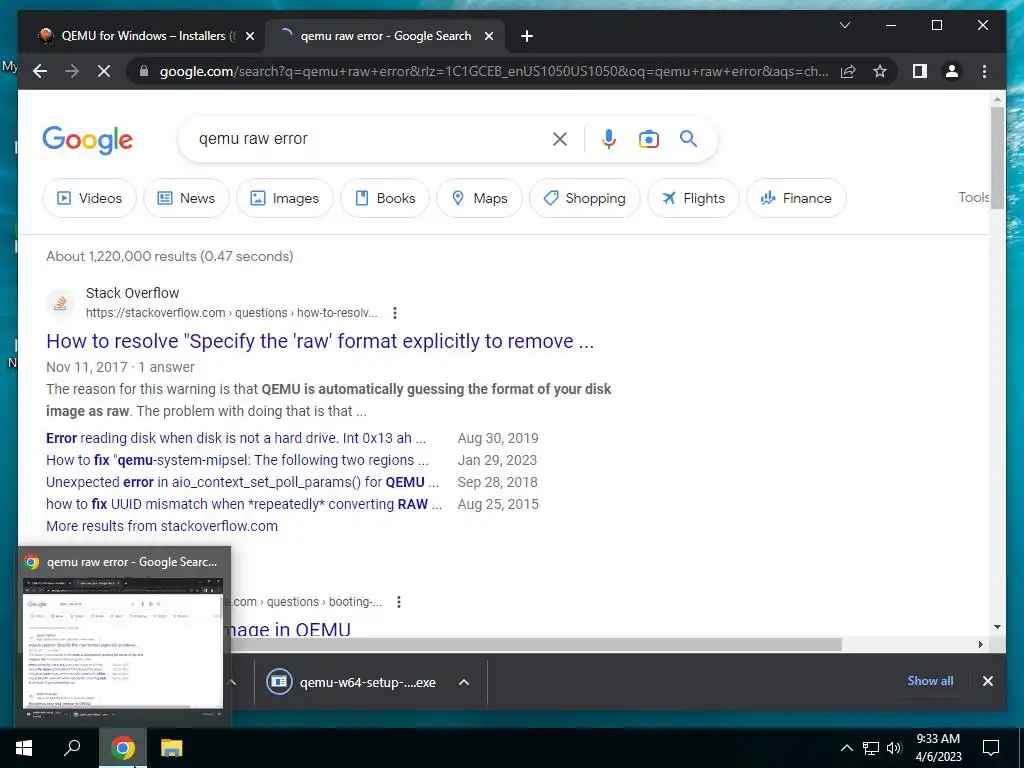Open 'How to resolve Specify the raw format' result

click(320, 341)
